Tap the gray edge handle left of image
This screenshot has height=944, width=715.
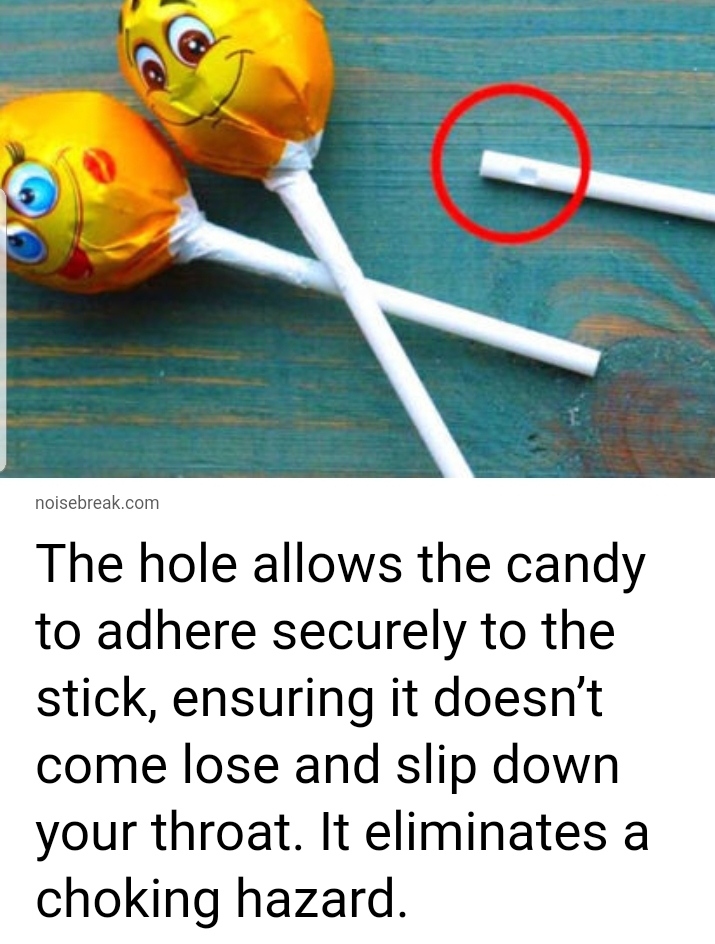pyautogui.click(x=3, y=330)
